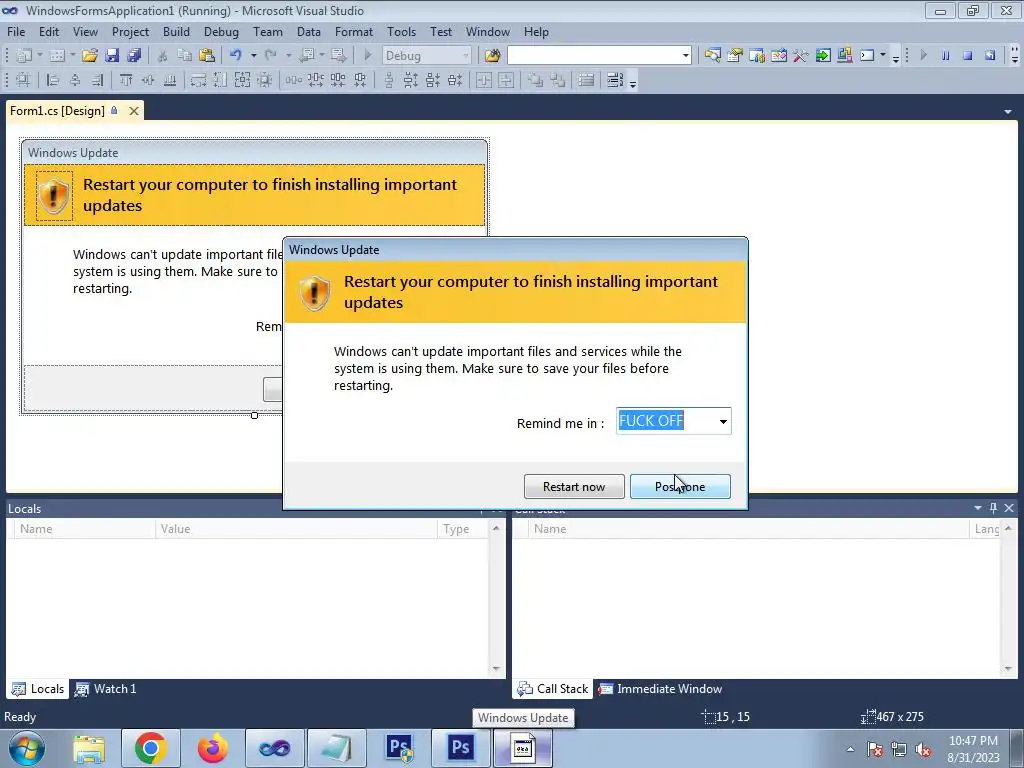
Task: Expand the layout toolbar overflow options
Action: pyautogui.click(x=633, y=83)
